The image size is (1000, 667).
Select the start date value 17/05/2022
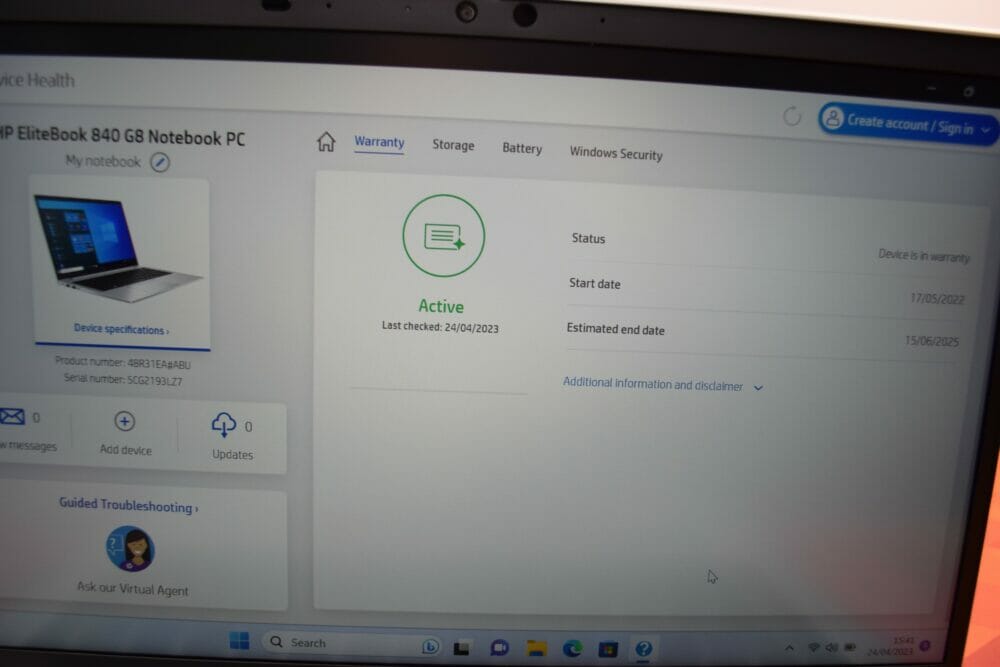tap(937, 298)
